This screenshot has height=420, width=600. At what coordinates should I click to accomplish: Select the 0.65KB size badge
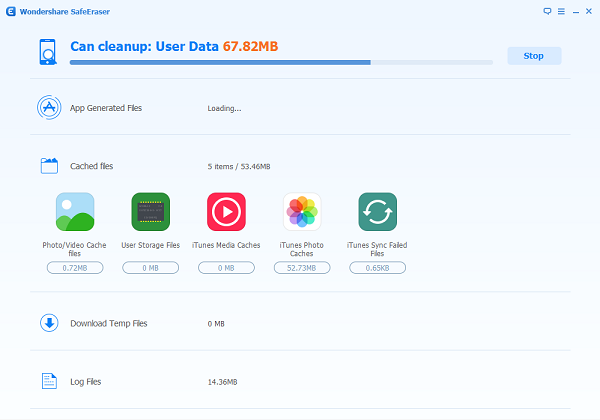[377, 268]
